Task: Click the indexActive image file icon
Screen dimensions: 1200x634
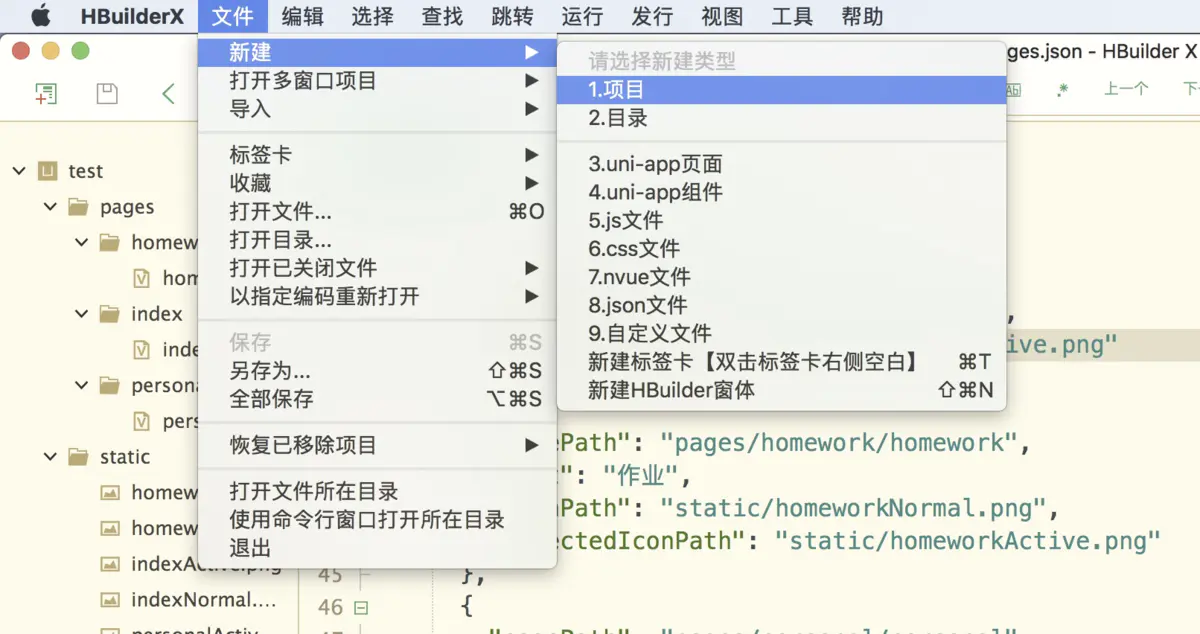Action: (x=112, y=564)
